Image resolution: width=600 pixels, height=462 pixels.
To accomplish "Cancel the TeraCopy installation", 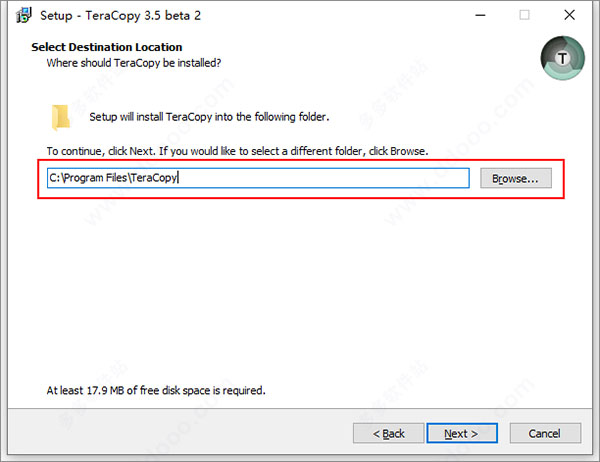I will point(545,433).
